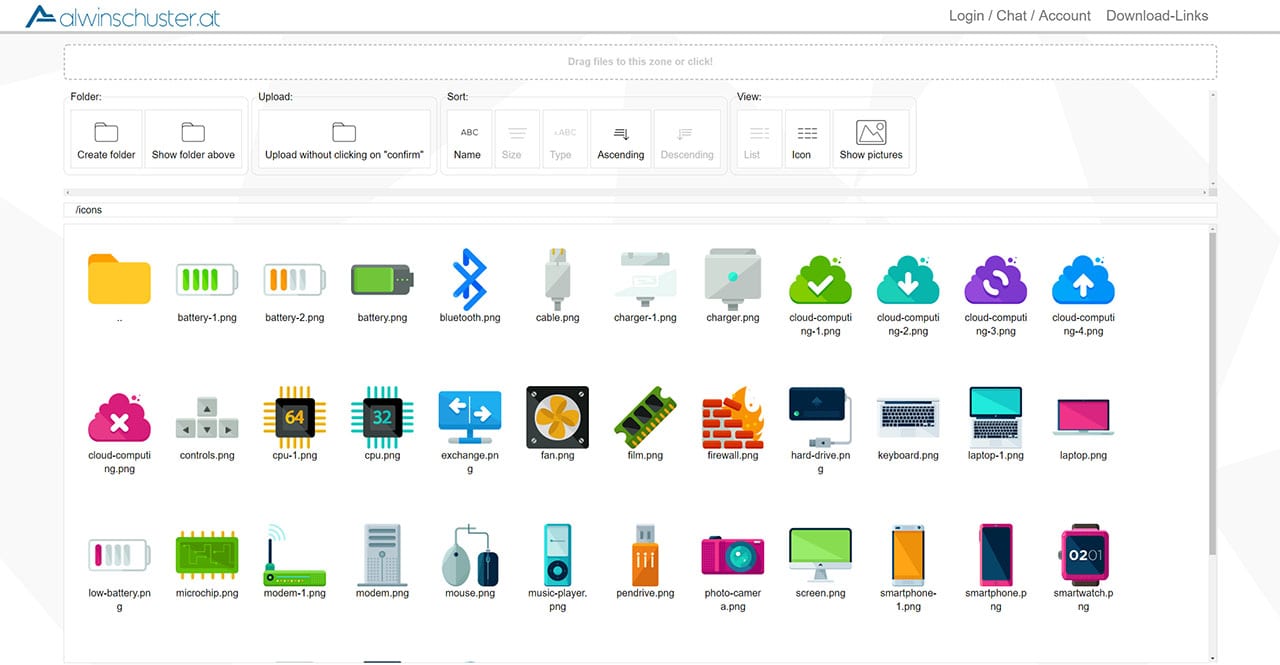Open the smartwatch.png icon
This screenshot has height=665, width=1280.
coord(1083,555)
